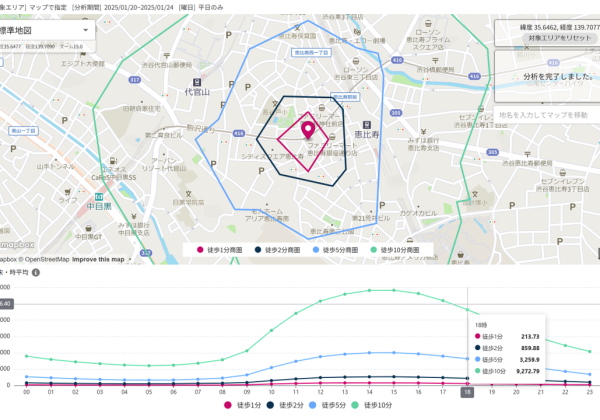Click エジプト大使館 label on map
600x420 pixels.
click(x=82, y=63)
